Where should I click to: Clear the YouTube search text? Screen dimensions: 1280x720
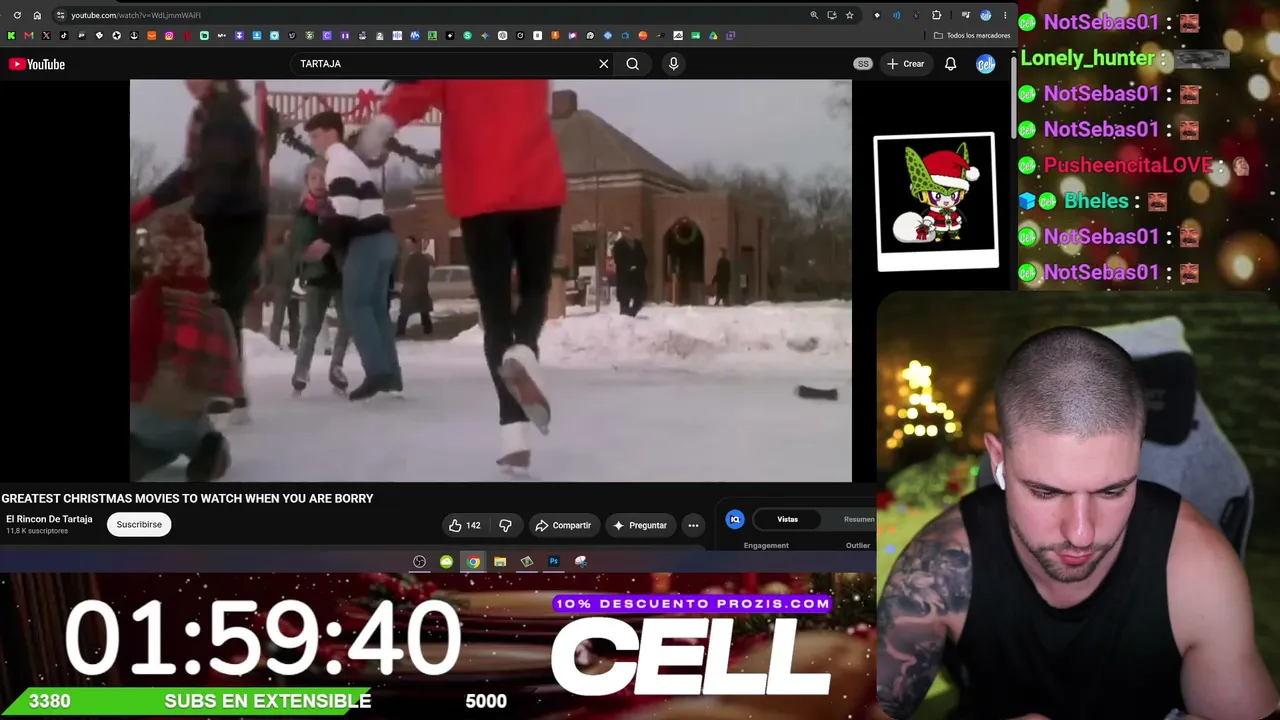[x=604, y=64]
